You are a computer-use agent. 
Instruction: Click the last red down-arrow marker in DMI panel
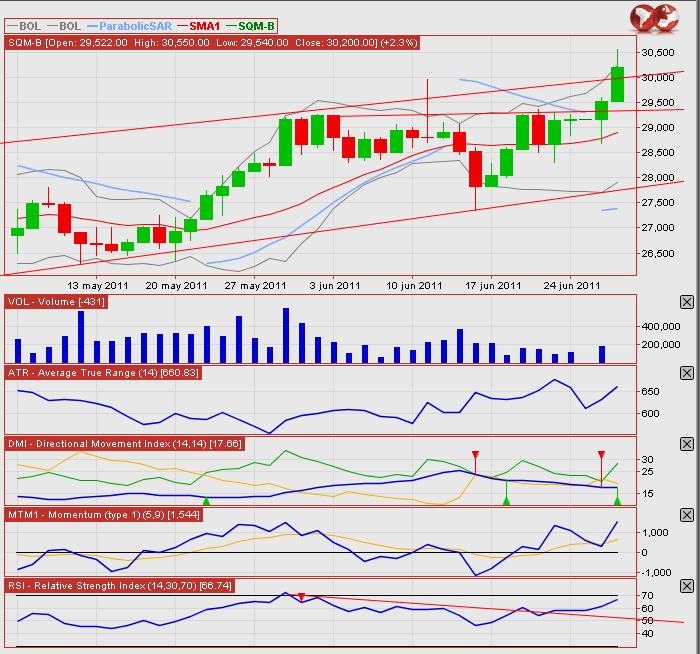click(601, 455)
